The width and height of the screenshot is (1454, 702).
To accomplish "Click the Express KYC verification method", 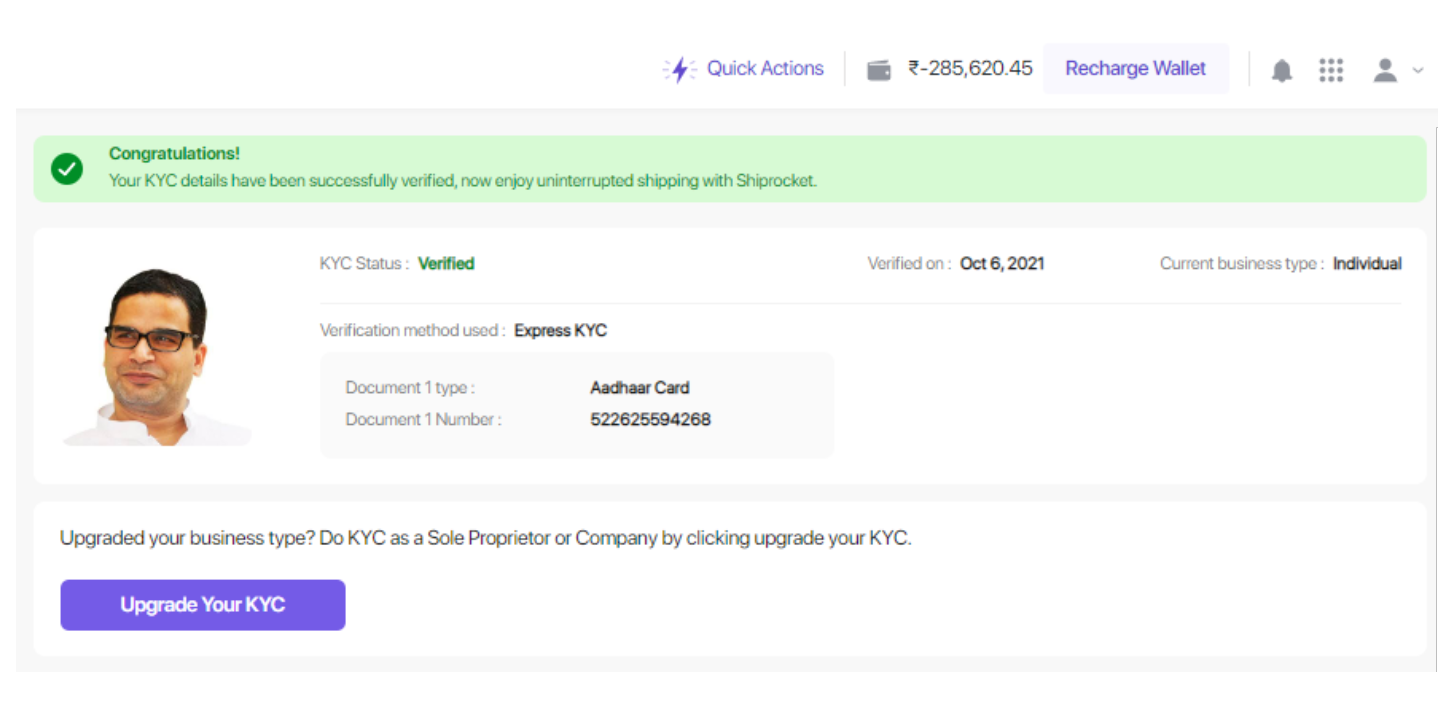I will click(560, 330).
